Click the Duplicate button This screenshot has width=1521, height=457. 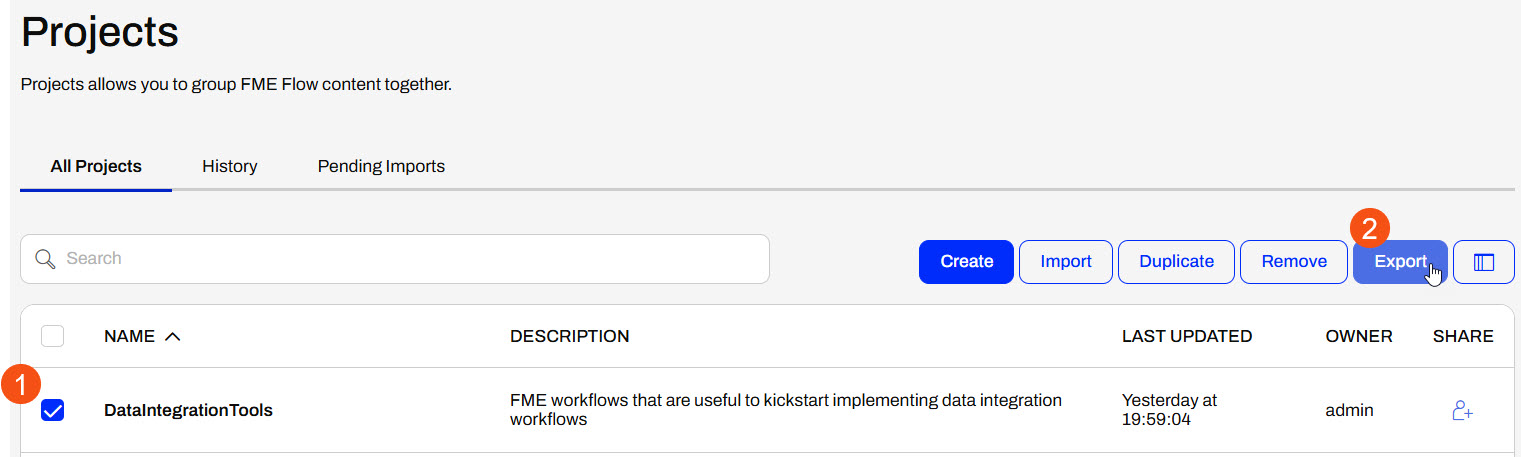coord(1177,262)
